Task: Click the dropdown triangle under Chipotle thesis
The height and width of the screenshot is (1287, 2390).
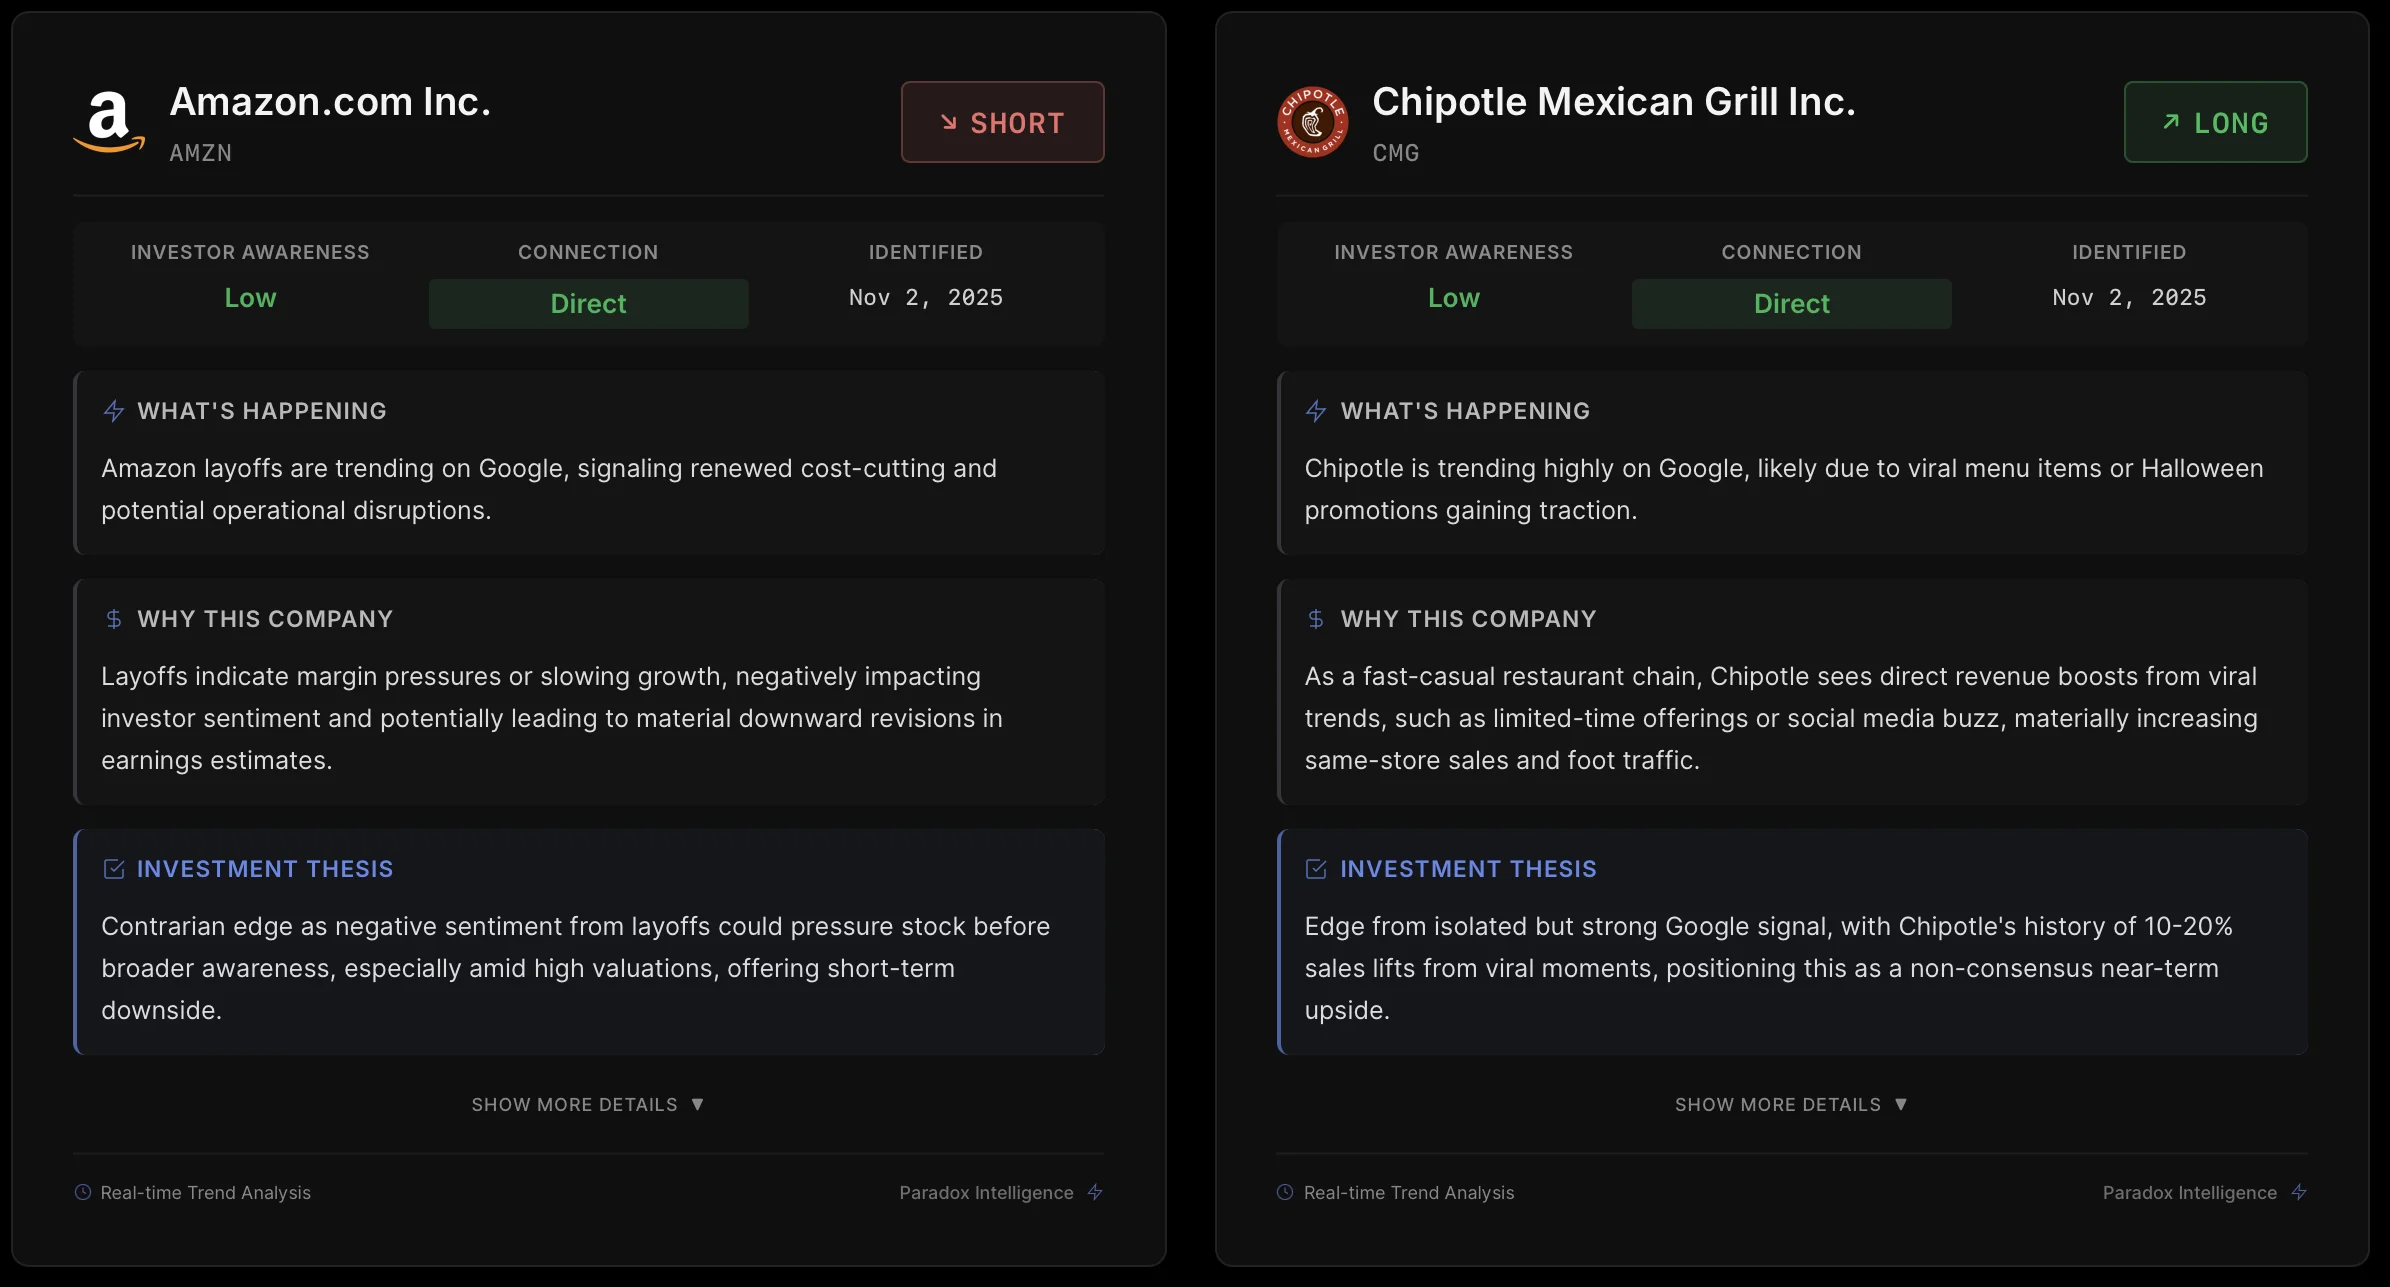Action: coord(1901,1104)
